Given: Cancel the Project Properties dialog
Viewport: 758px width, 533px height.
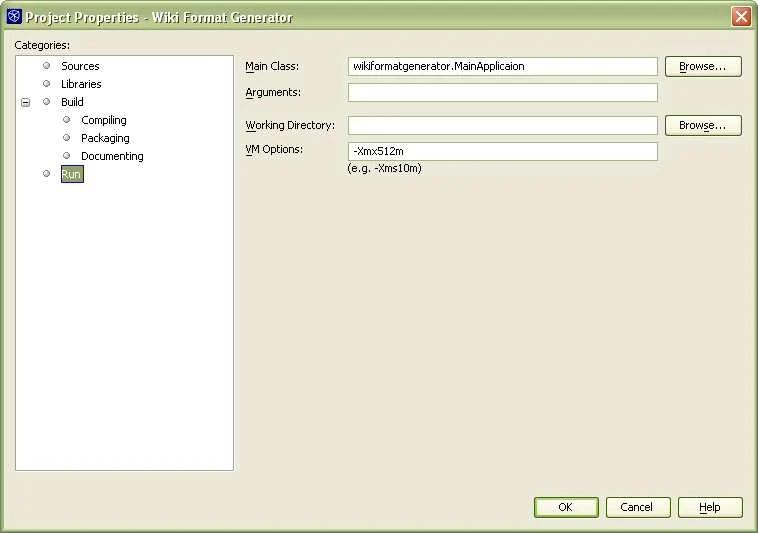Looking at the screenshot, I should point(638,507).
